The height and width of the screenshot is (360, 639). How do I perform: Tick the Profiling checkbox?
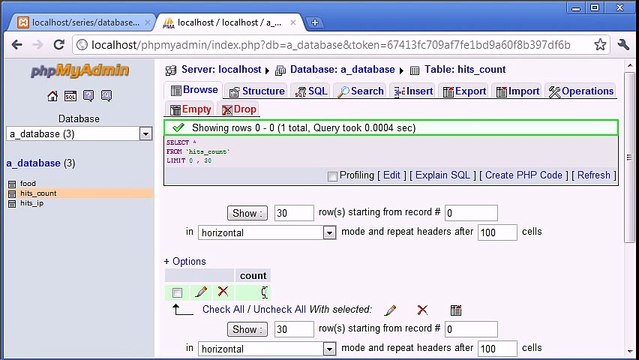click(333, 176)
